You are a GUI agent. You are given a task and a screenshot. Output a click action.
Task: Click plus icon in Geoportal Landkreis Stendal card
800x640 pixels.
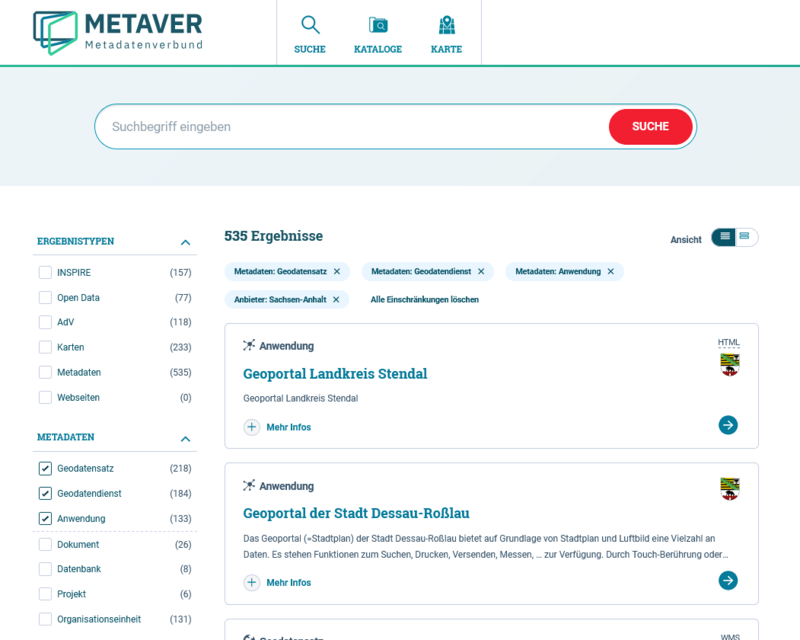252,427
